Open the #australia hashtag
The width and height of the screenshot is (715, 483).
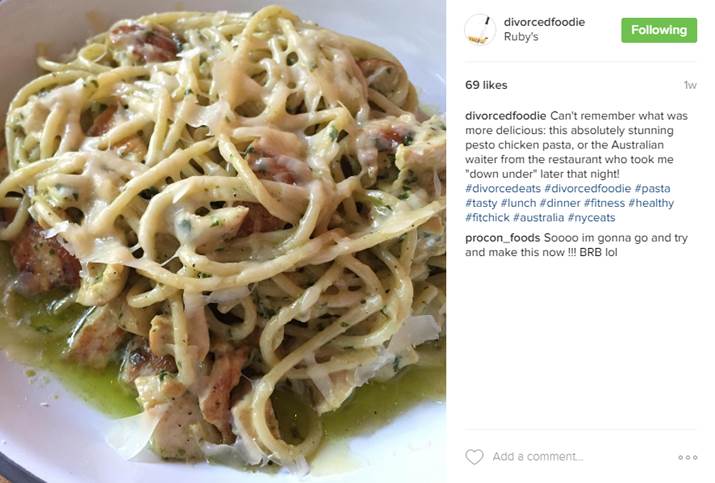539,218
